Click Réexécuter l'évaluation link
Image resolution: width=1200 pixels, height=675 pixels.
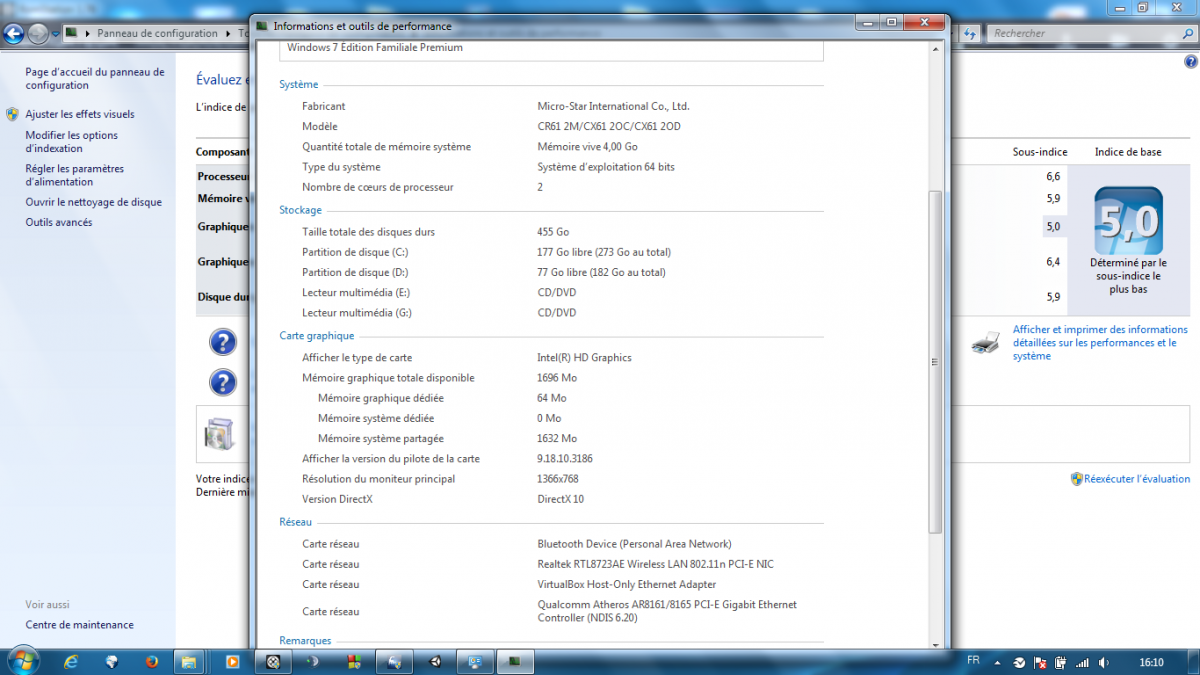pyautogui.click(x=1137, y=479)
